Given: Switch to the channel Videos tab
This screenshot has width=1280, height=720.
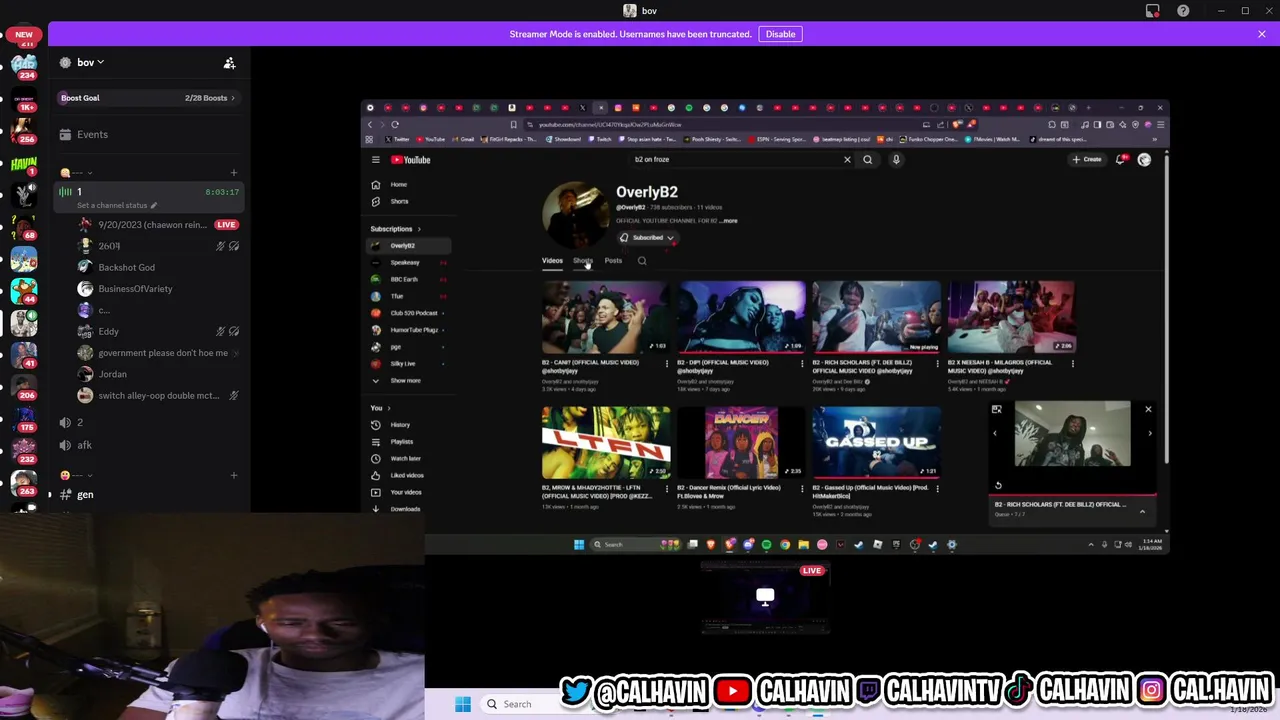Looking at the screenshot, I should coord(552,261).
